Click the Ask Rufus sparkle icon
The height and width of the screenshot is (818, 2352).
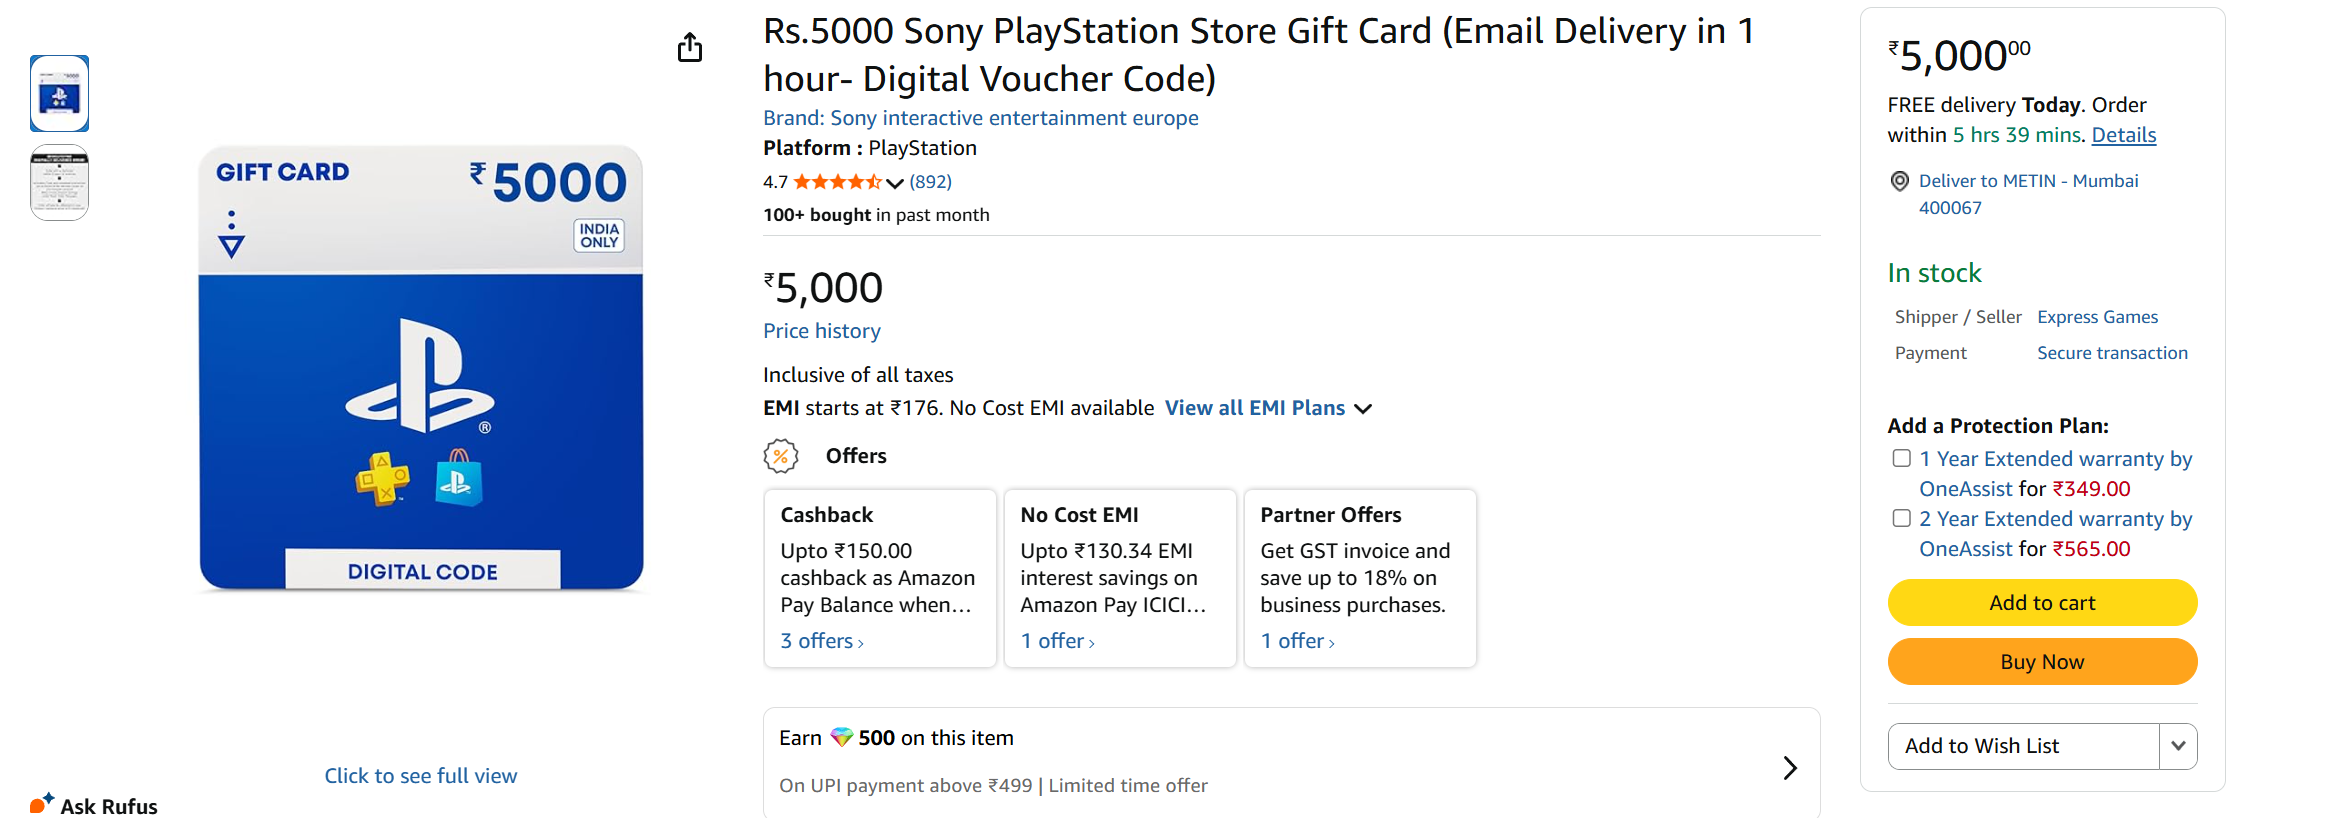tap(41, 803)
